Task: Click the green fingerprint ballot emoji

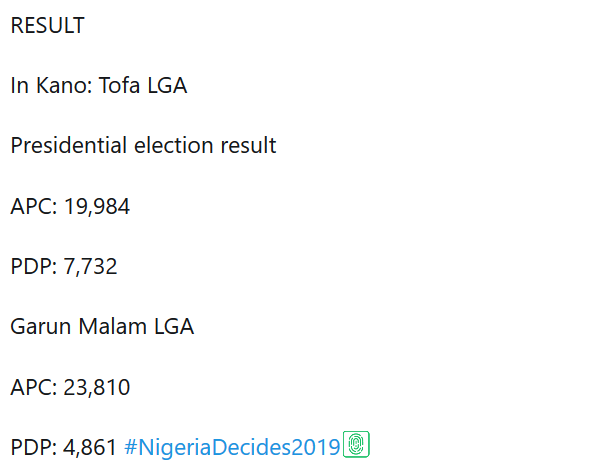Action: (357, 445)
